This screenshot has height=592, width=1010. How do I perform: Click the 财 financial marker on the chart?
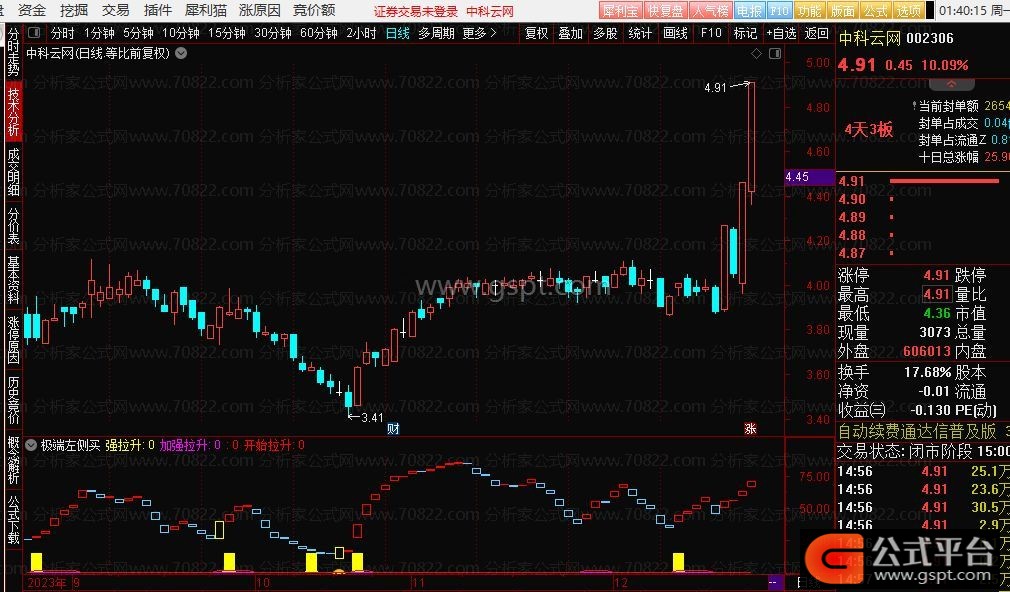(x=393, y=428)
